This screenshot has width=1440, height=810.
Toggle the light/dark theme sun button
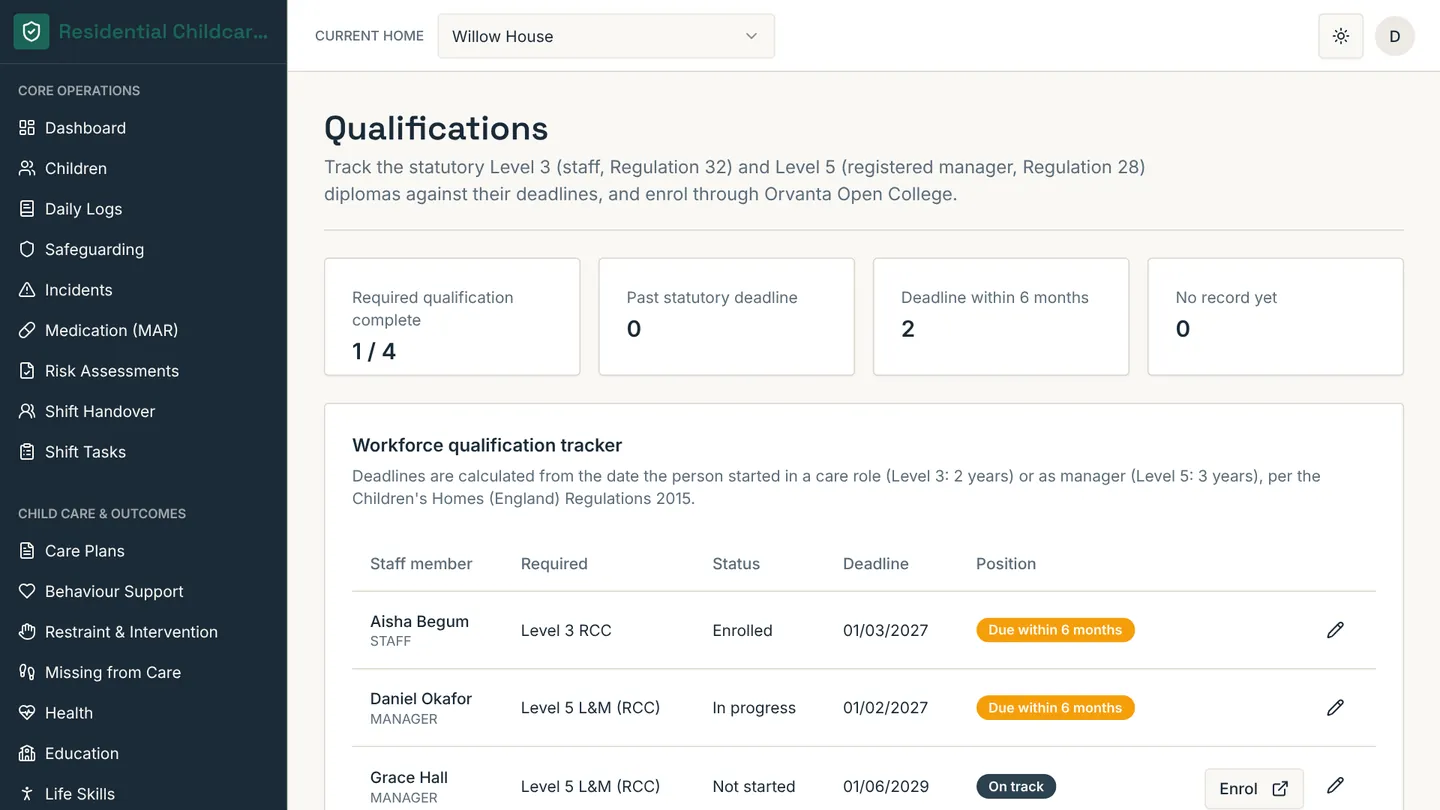(x=1341, y=36)
